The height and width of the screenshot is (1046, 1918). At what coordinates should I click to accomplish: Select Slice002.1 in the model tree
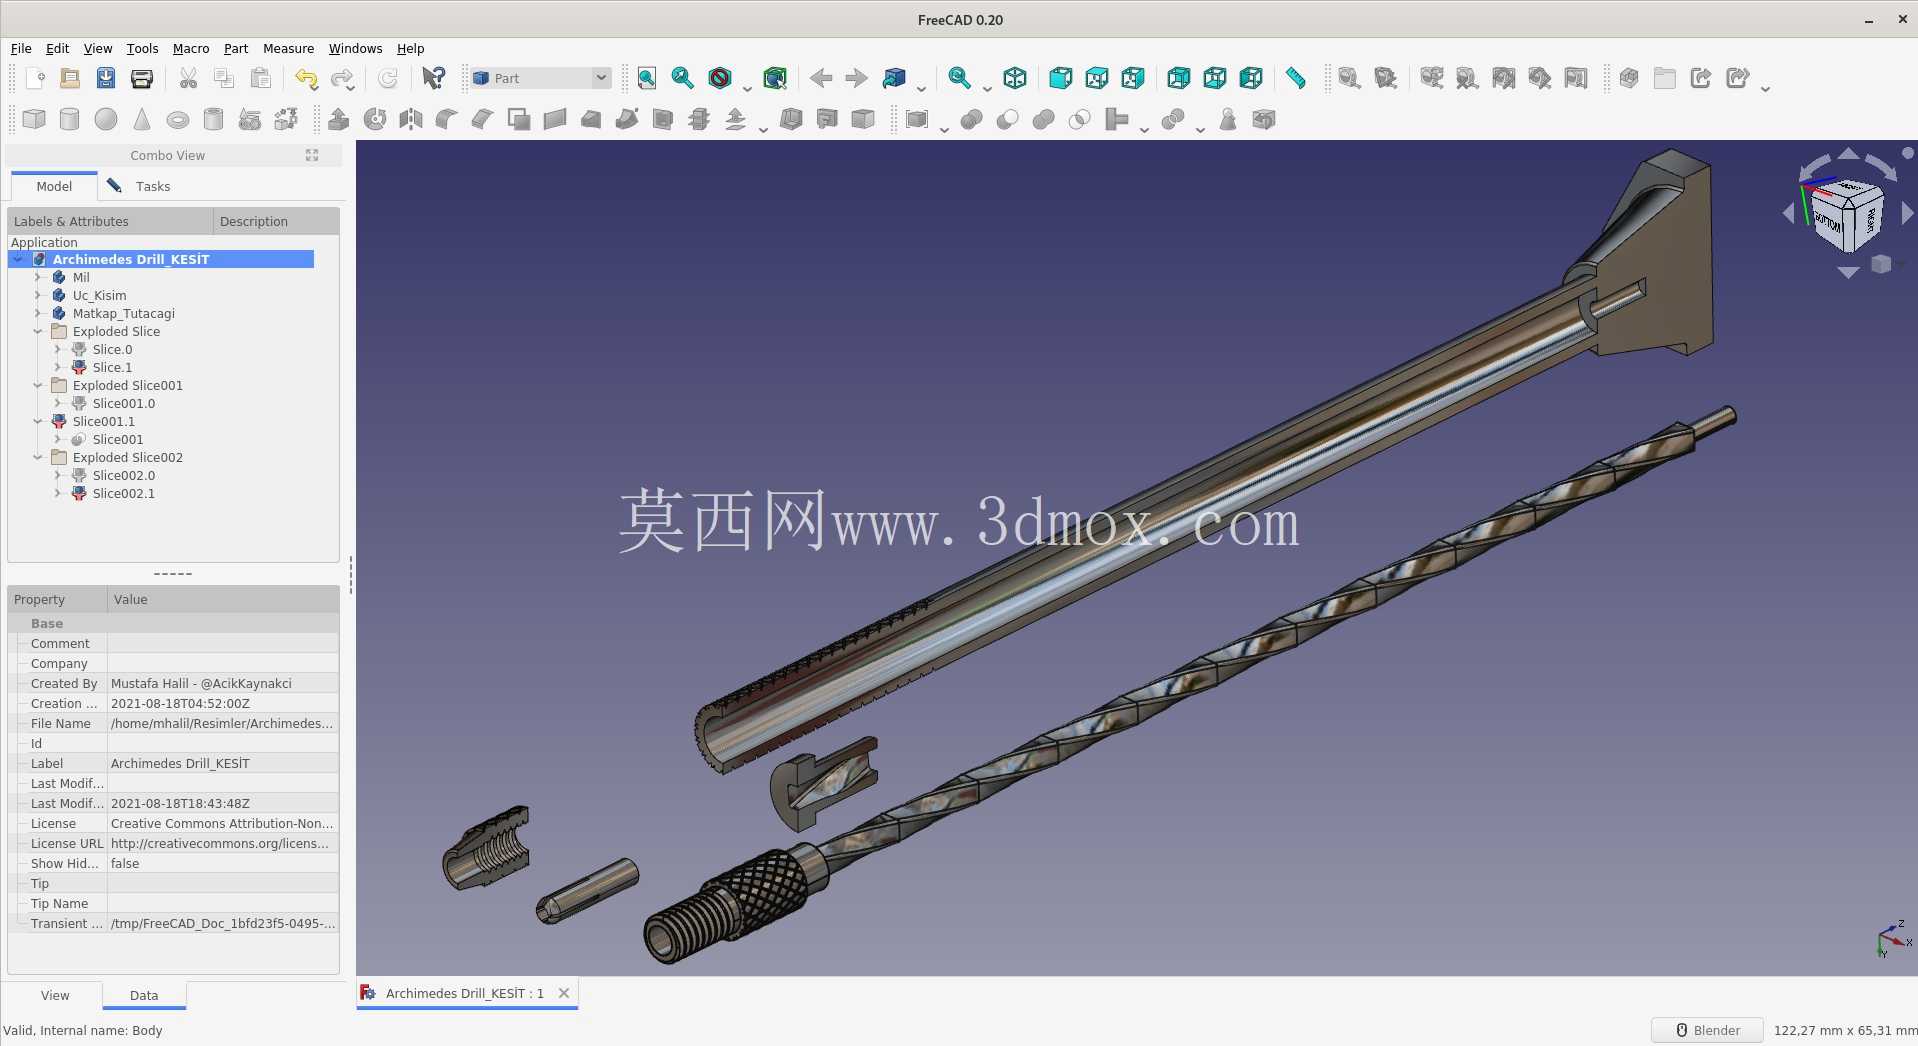point(123,493)
